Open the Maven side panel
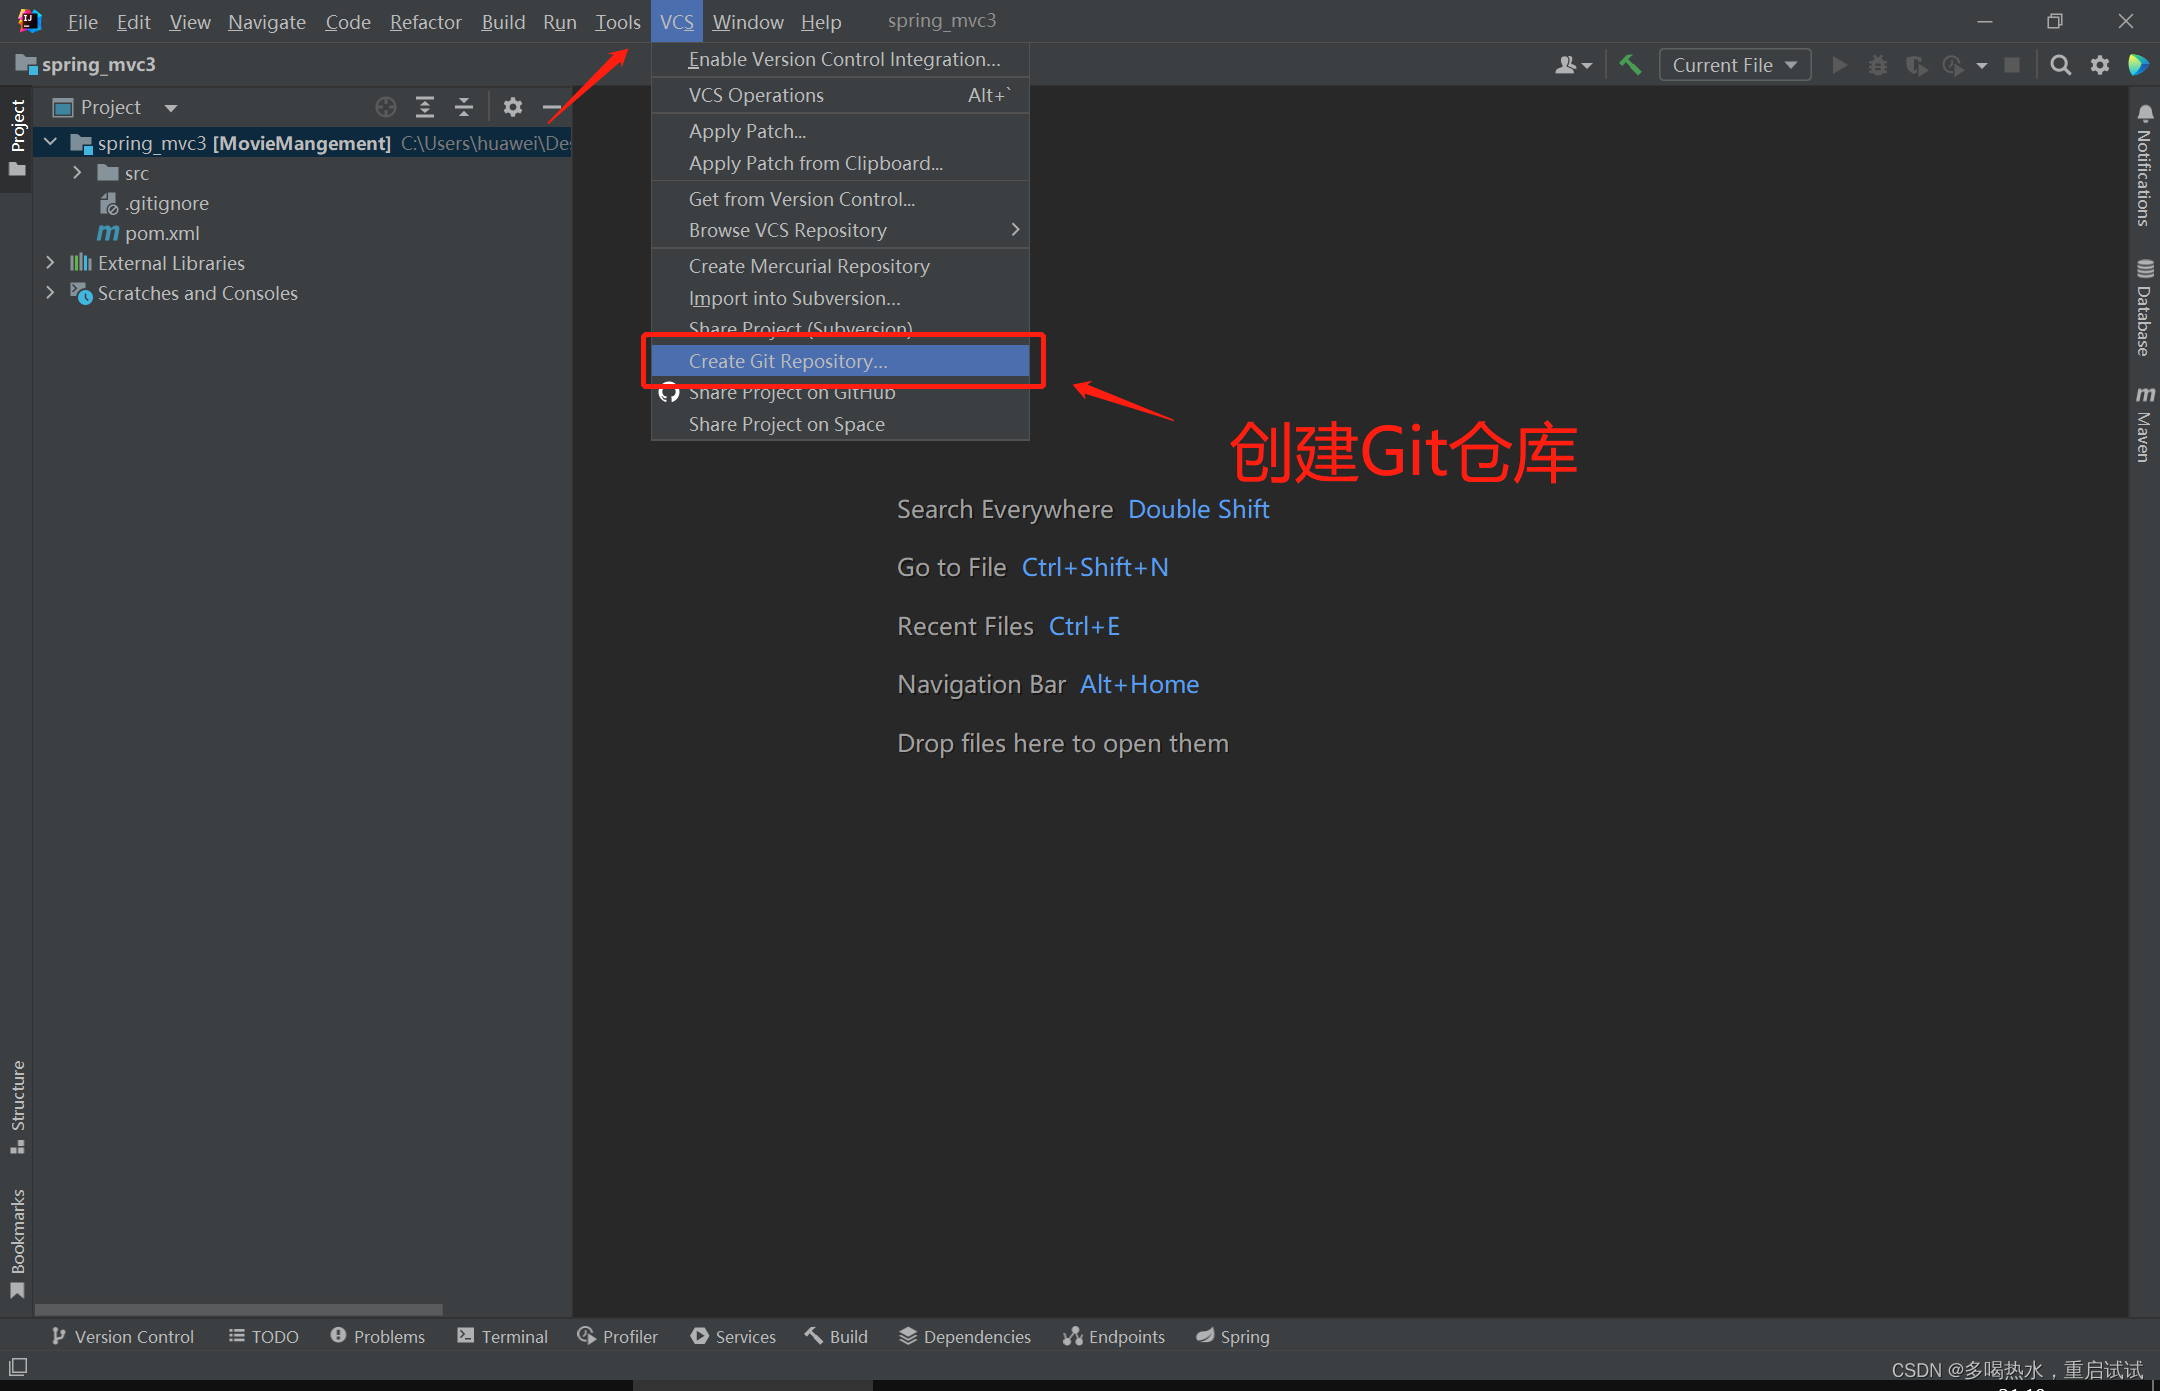The width and height of the screenshot is (2160, 1391). (2145, 424)
